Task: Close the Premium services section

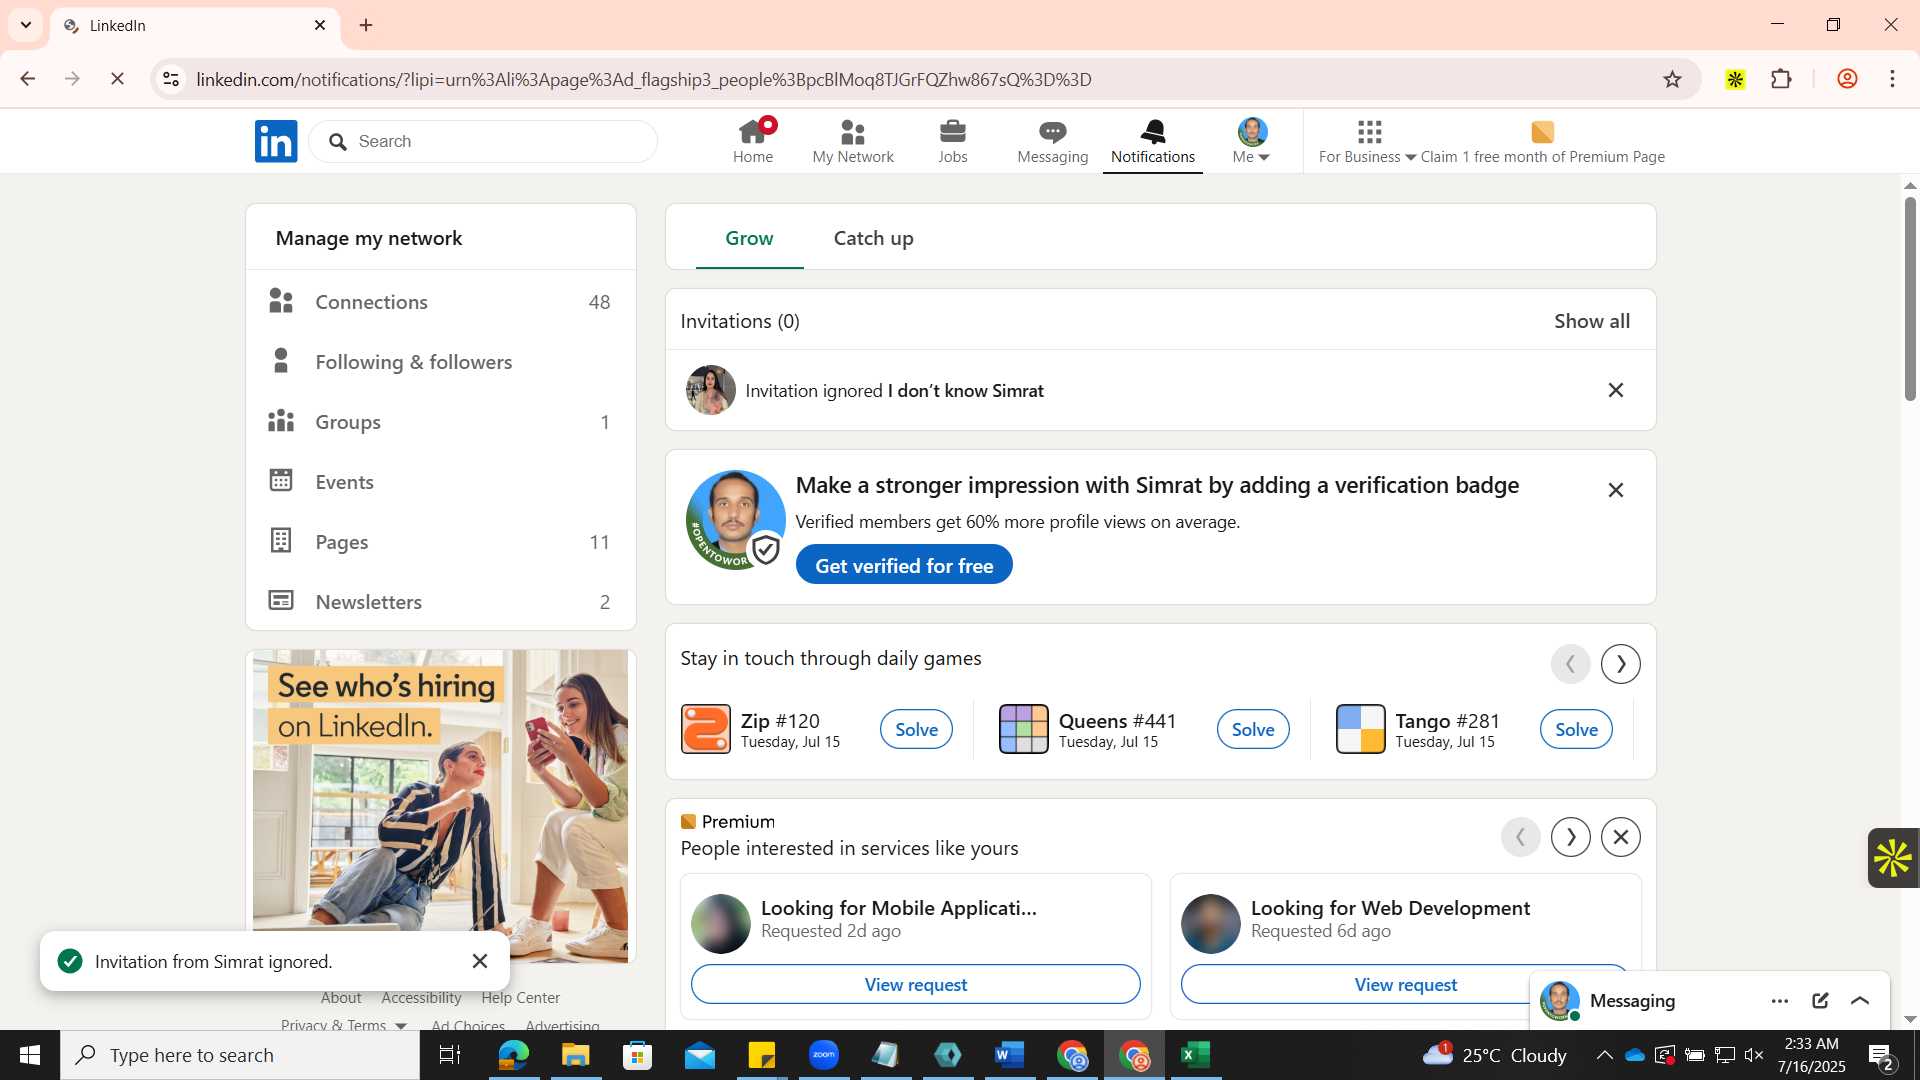Action: pos(1620,837)
